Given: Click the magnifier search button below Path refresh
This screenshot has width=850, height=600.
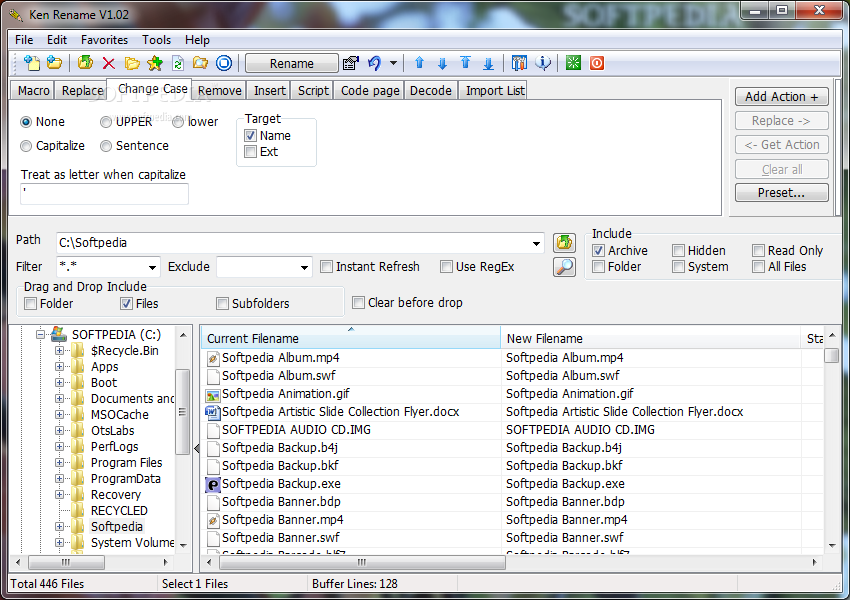Looking at the screenshot, I should [x=564, y=267].
